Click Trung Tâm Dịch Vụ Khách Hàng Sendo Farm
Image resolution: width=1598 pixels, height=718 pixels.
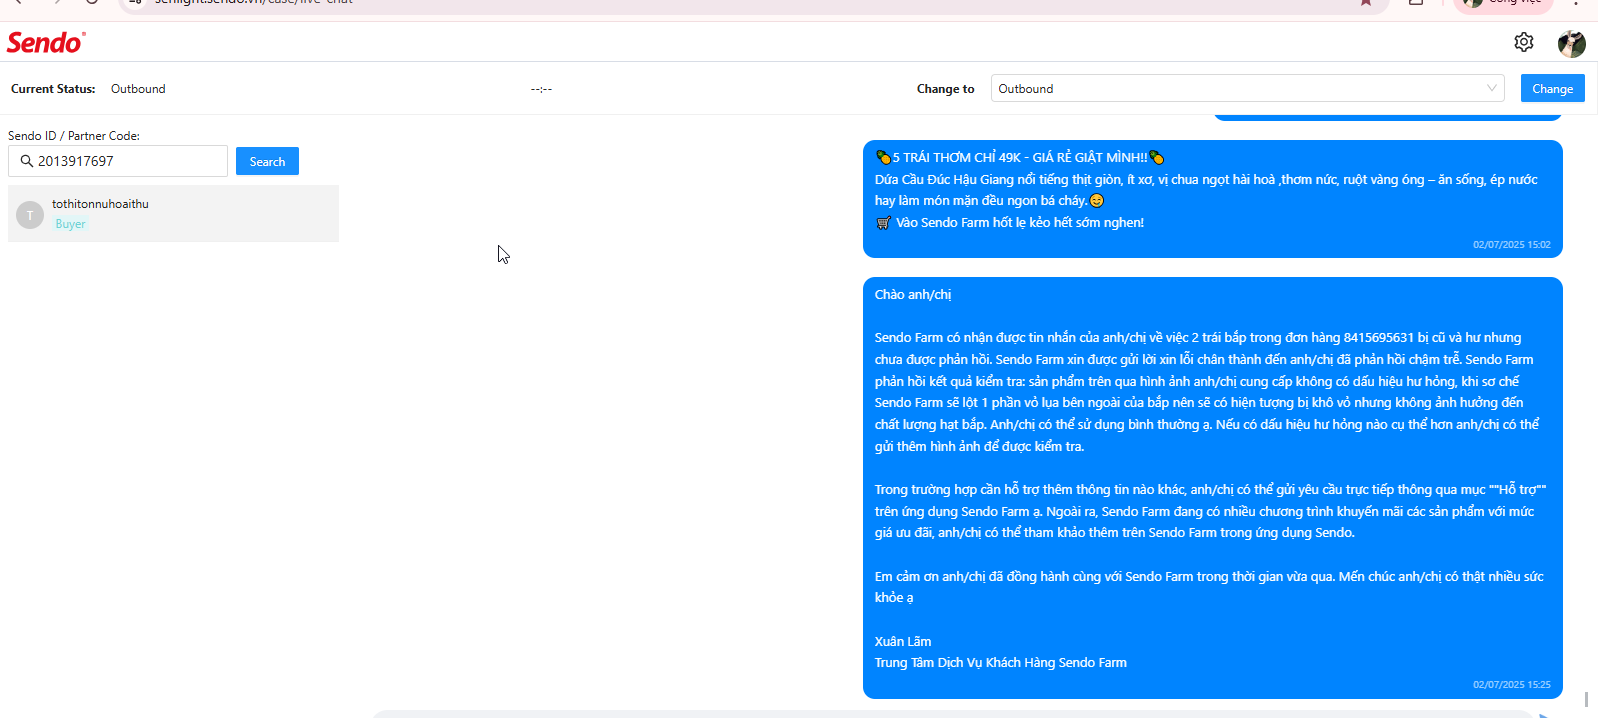tap(1001, 663)
